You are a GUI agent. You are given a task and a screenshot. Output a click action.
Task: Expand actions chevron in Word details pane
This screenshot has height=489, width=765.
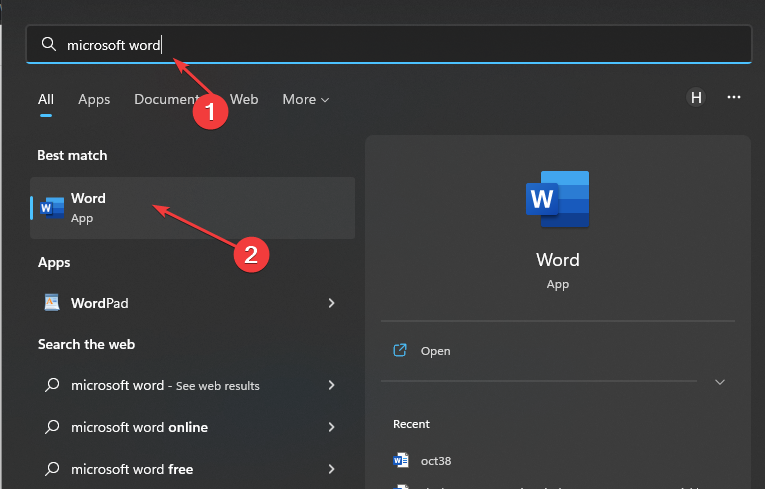(x=719, y=382)
